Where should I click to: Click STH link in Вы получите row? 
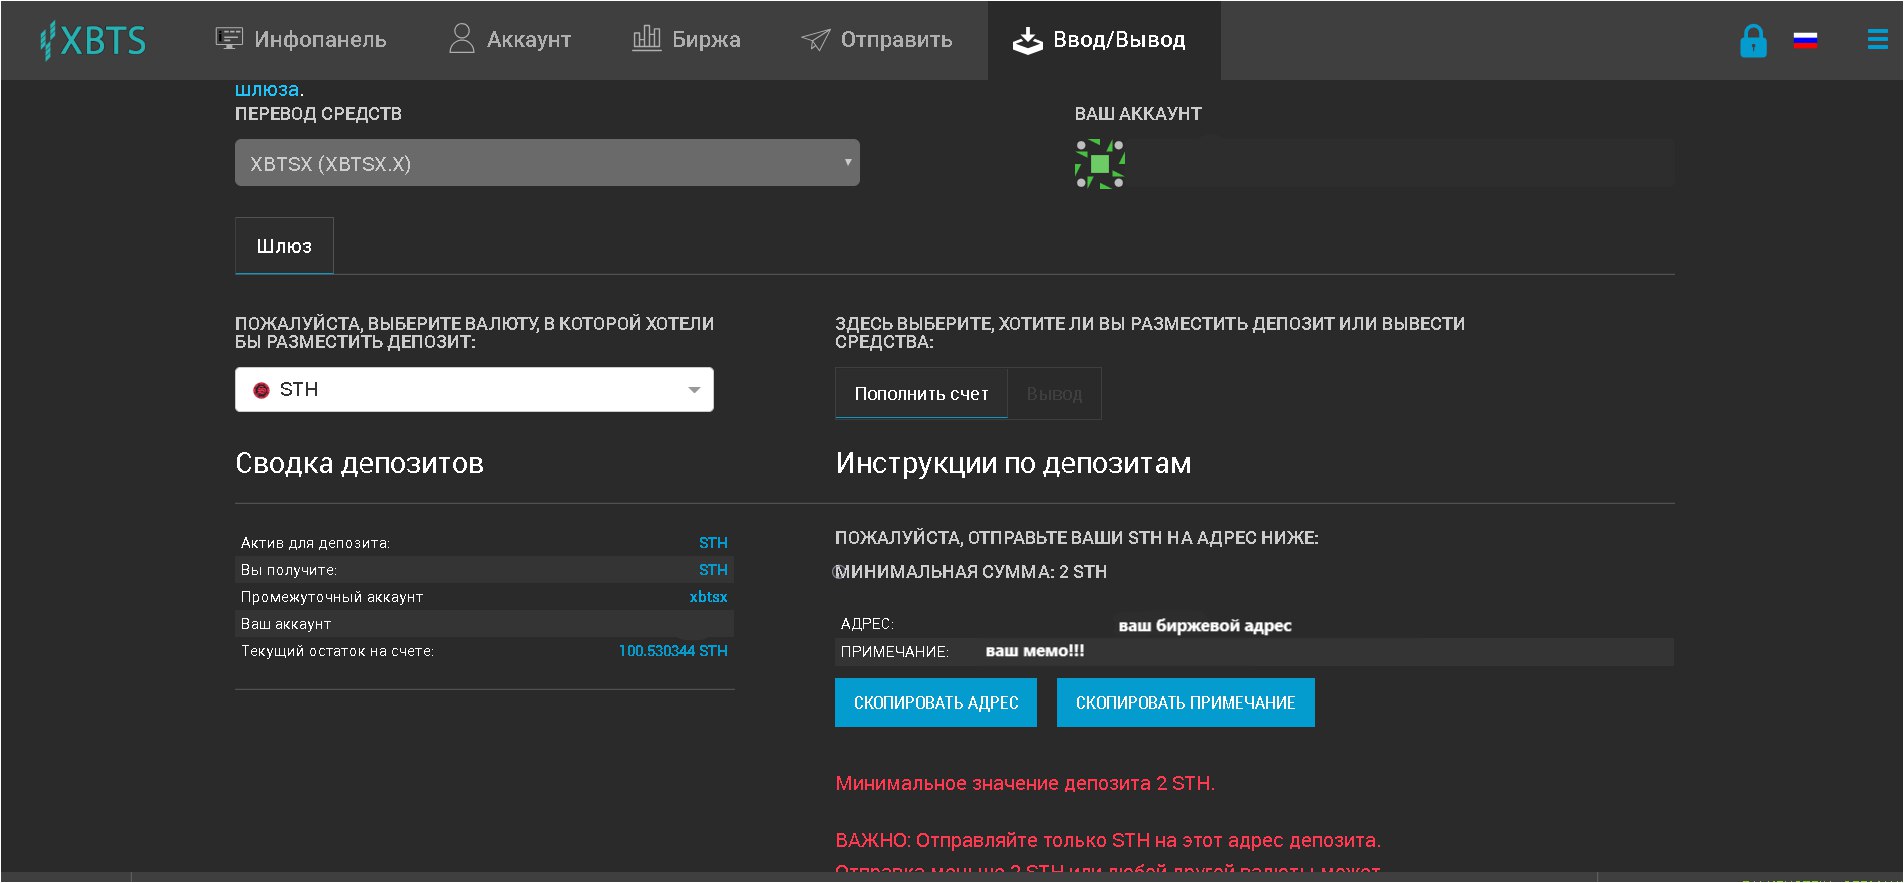[x=713, y=570]
